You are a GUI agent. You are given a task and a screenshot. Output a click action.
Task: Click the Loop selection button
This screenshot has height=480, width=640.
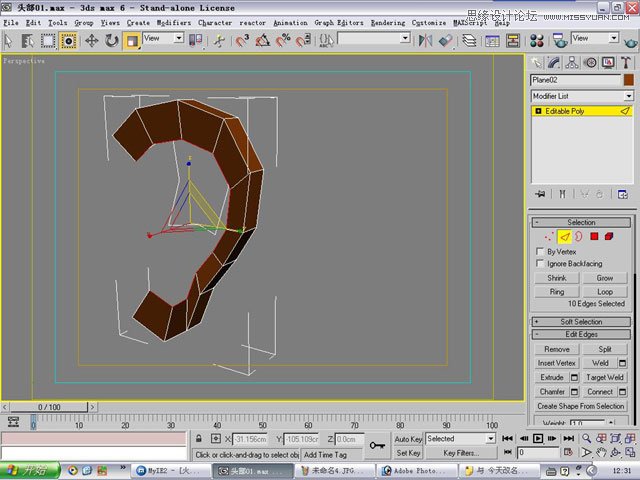point(604,292)
